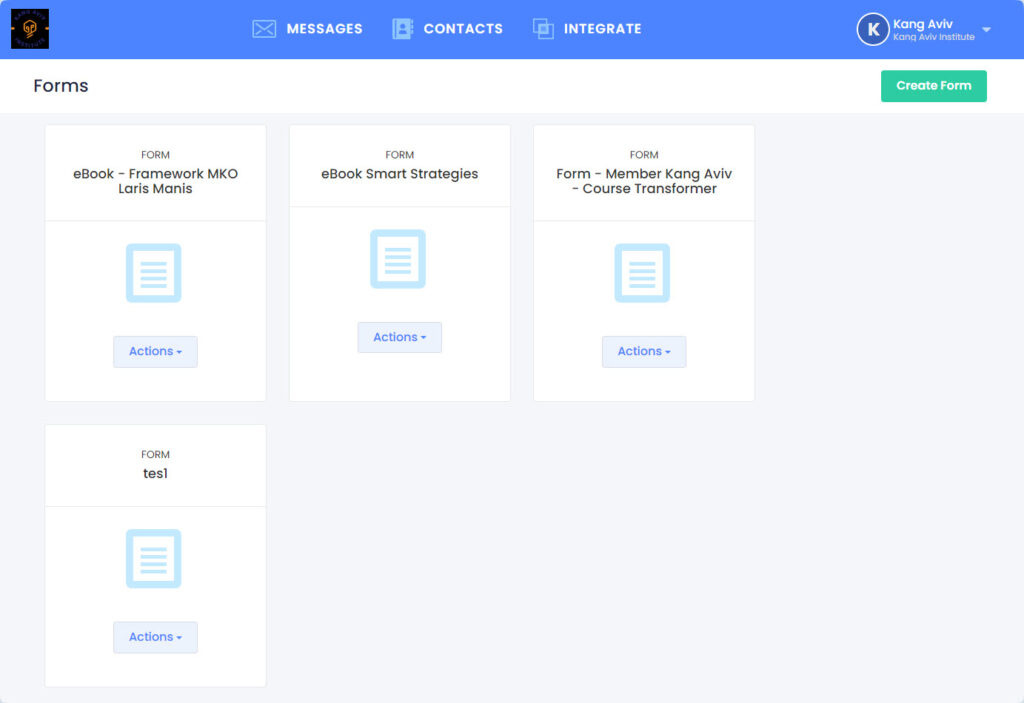Viewport: 1024px width, 703px height.
Task: Click the Messages envelope icon
Action: pos(264,29)
